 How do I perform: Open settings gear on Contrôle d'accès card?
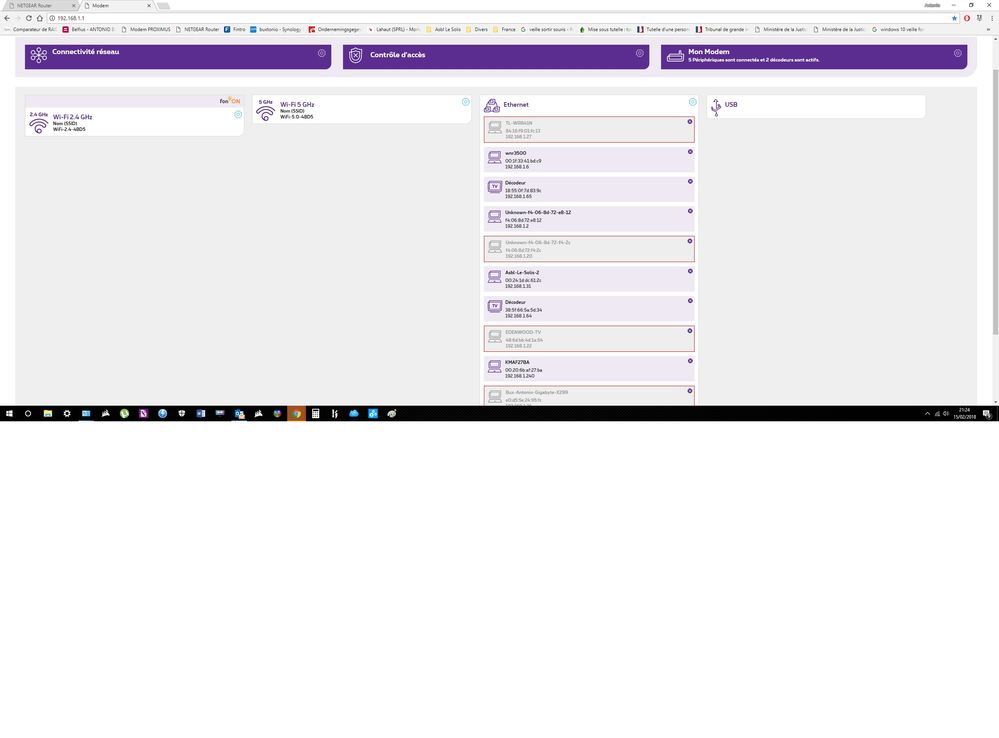(640, 54)
